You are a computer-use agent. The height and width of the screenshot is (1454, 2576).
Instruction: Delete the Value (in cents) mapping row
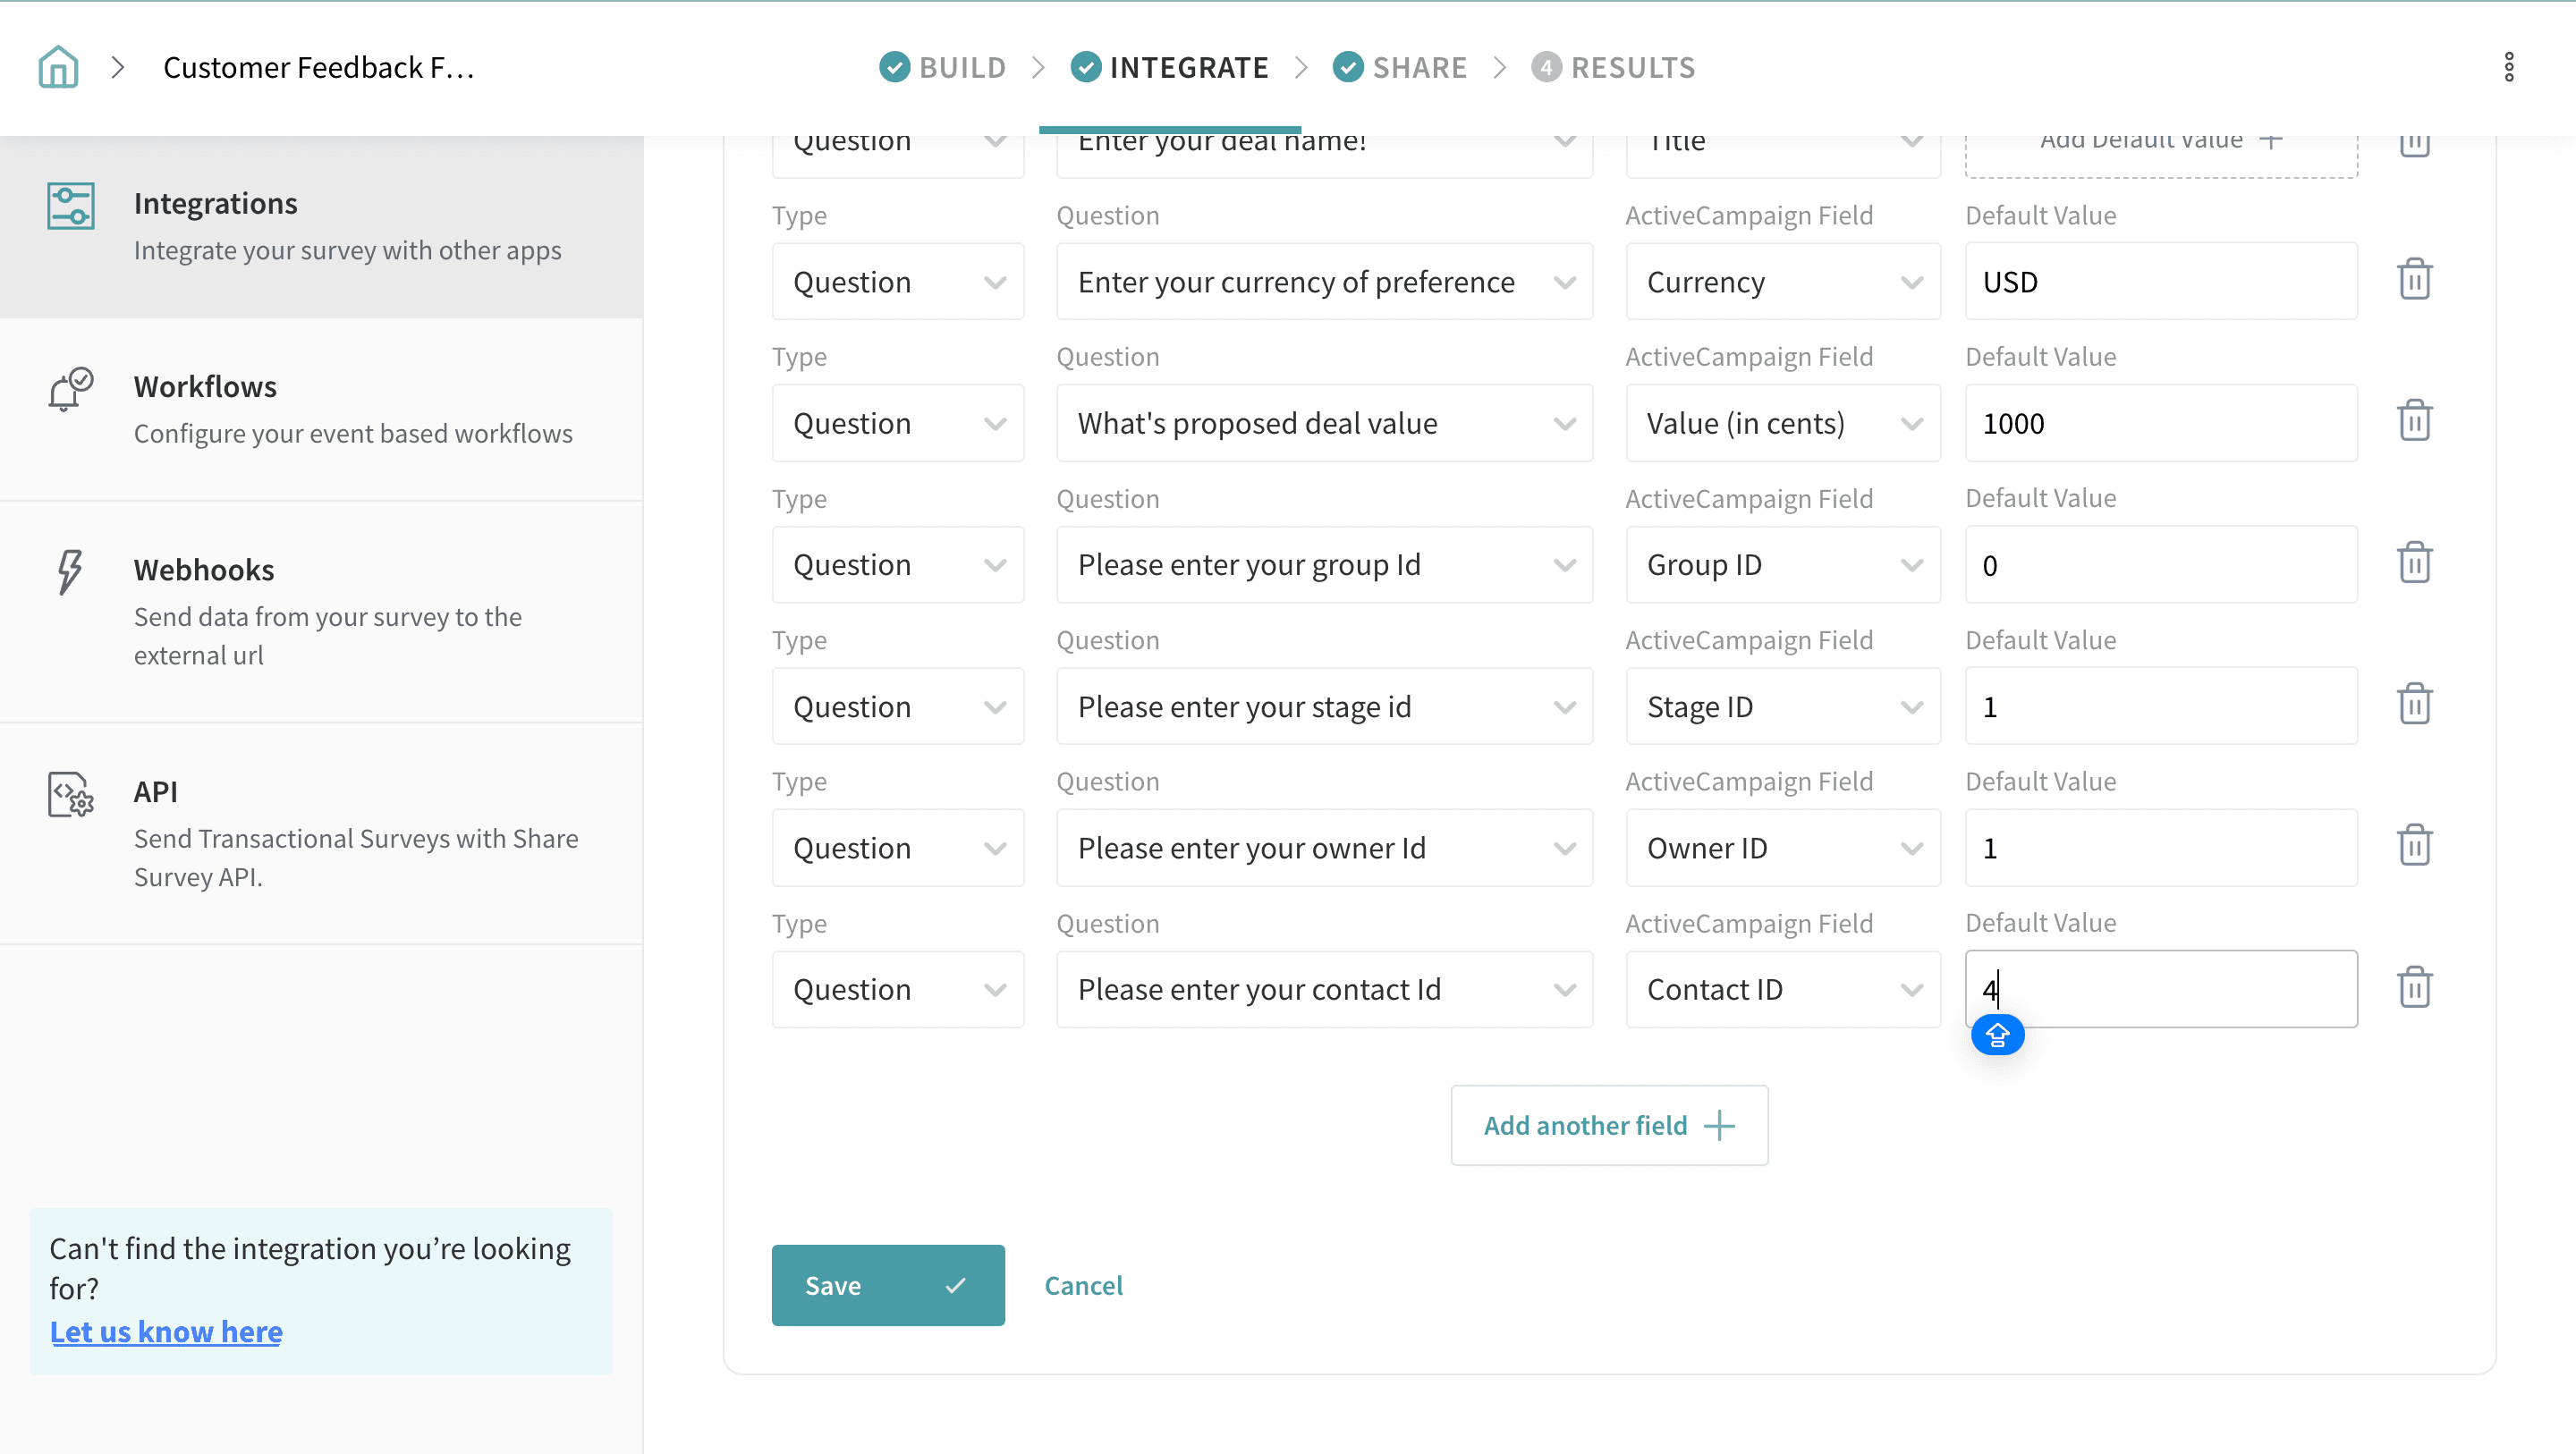pos(2414,421)
